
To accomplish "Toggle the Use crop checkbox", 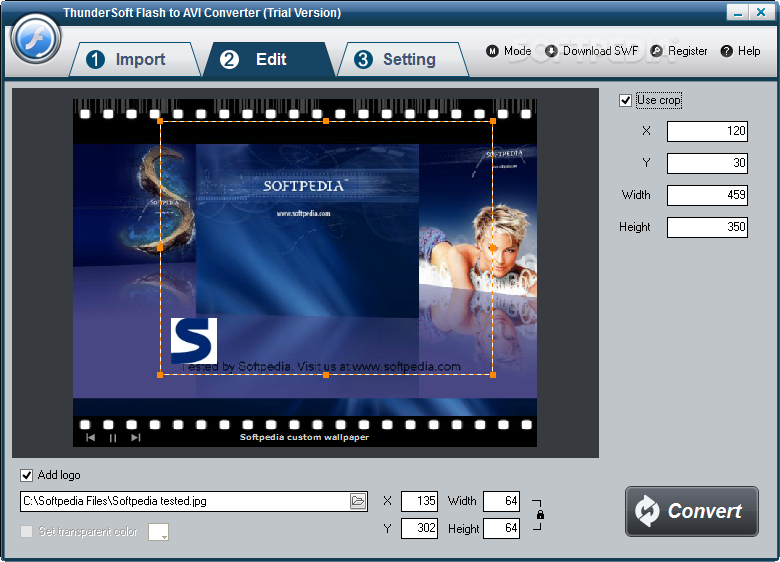I will (x=625, y=100).
